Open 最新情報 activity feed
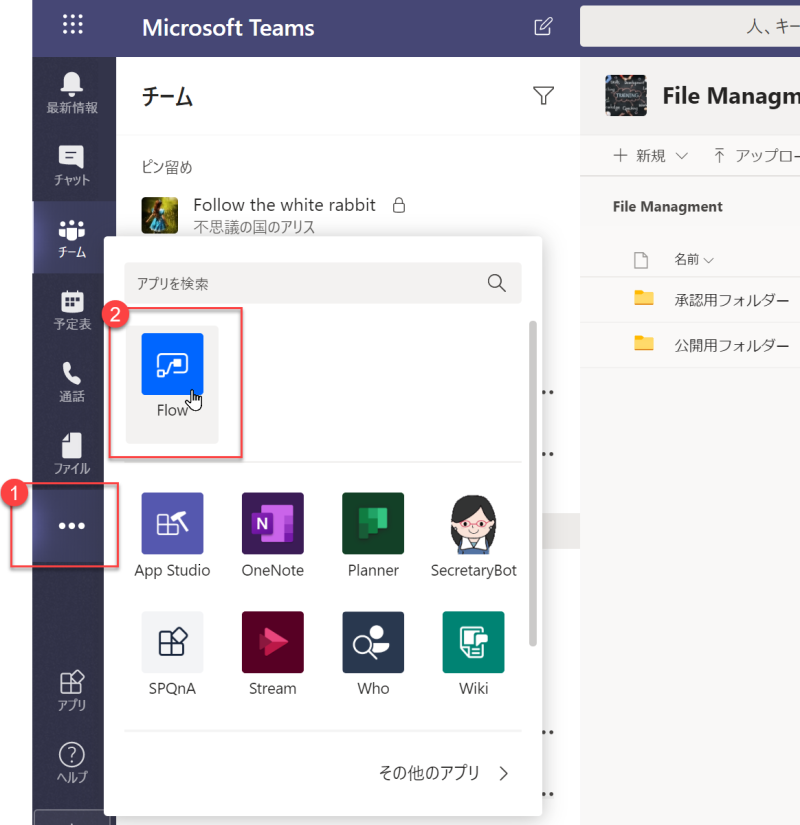The width and height of the screenshot is (800, 825). [x=72, y=93]
